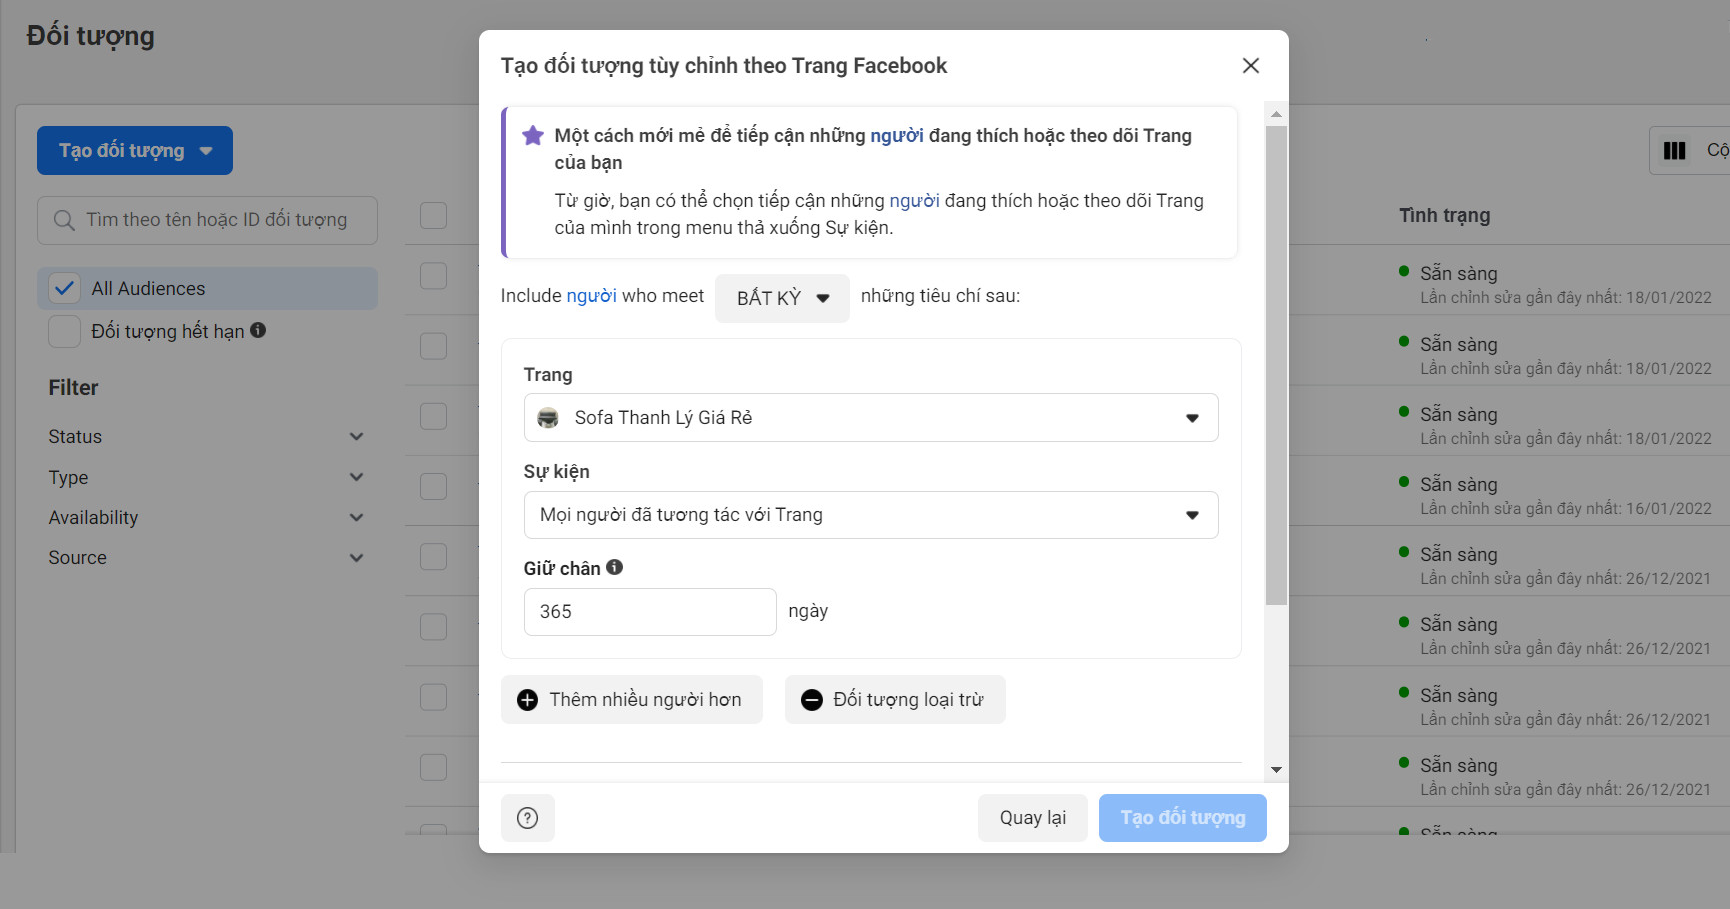Open the Trang page selector dropdown
Screen dimensions: 1730x909
871,418
